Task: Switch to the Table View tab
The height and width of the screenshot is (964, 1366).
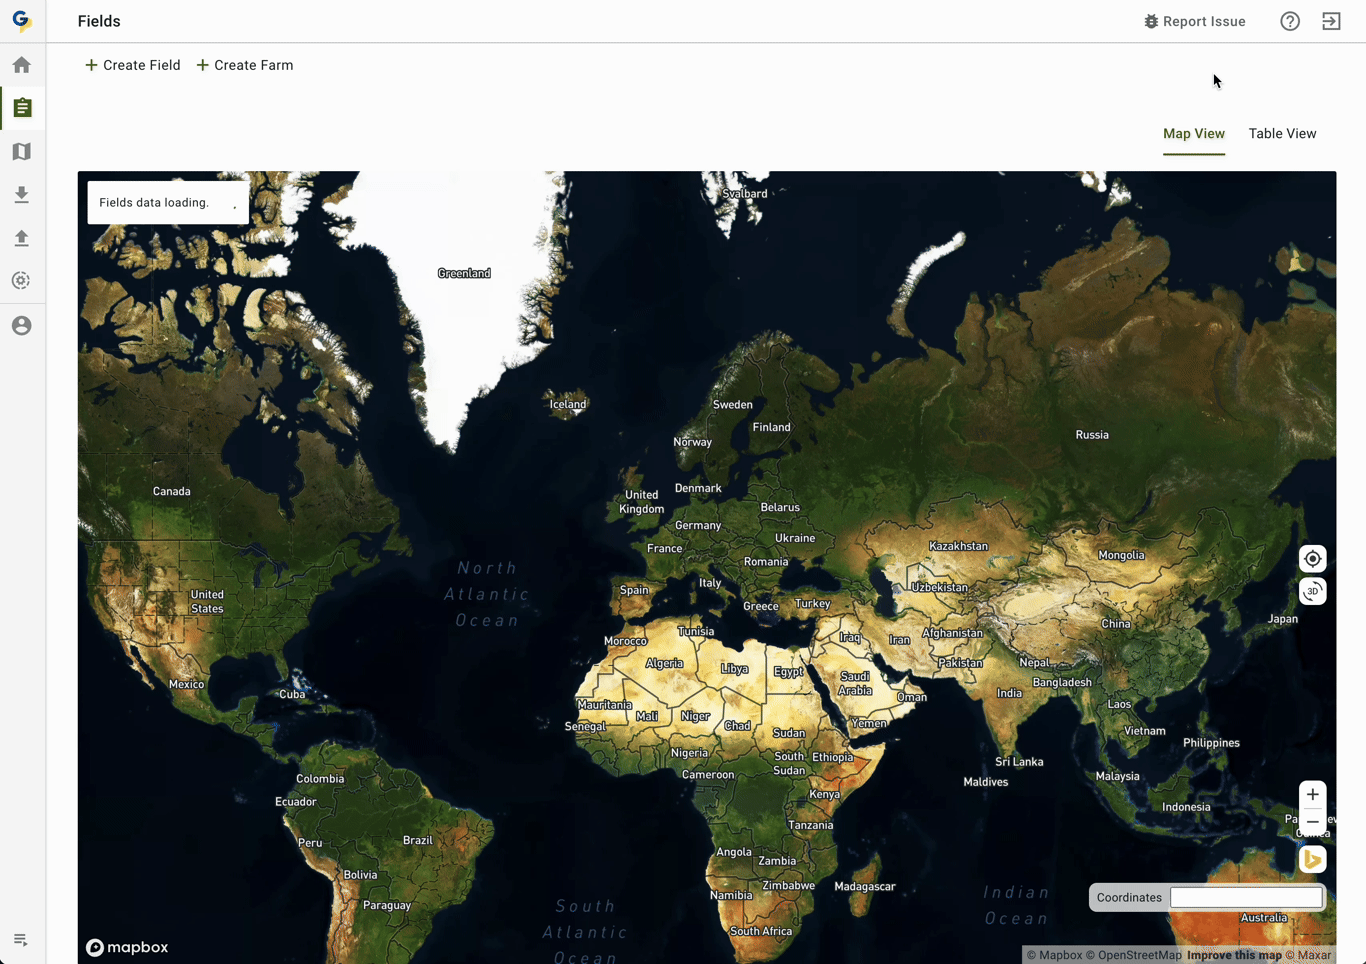Action: point(1282,134)
